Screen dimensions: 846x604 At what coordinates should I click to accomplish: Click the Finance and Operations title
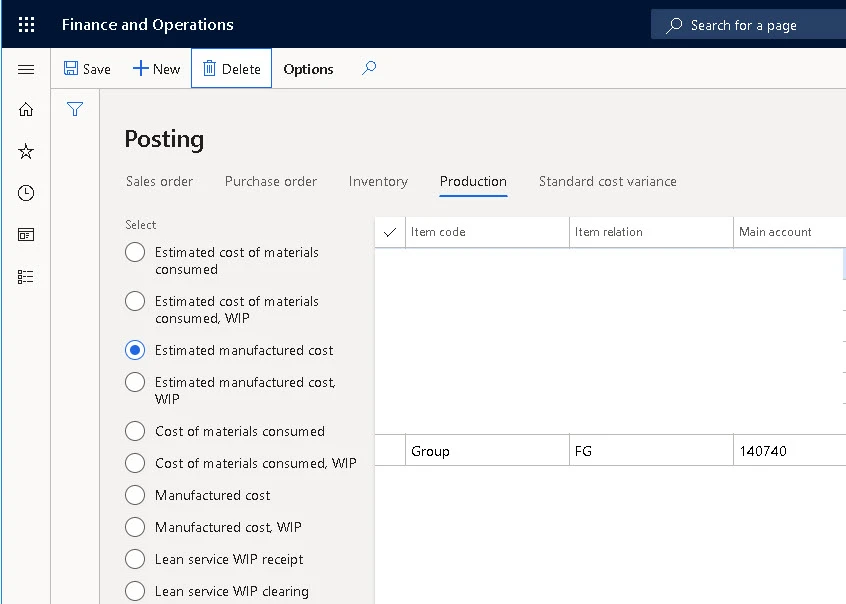point(148,25)
